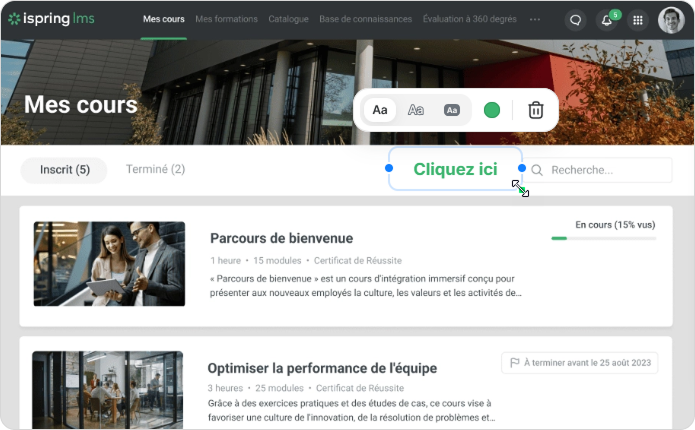This screenshot has width=695, height=430.
Task: Go to Évaluation à 360 degrés
Action: (x=468, y=19)
